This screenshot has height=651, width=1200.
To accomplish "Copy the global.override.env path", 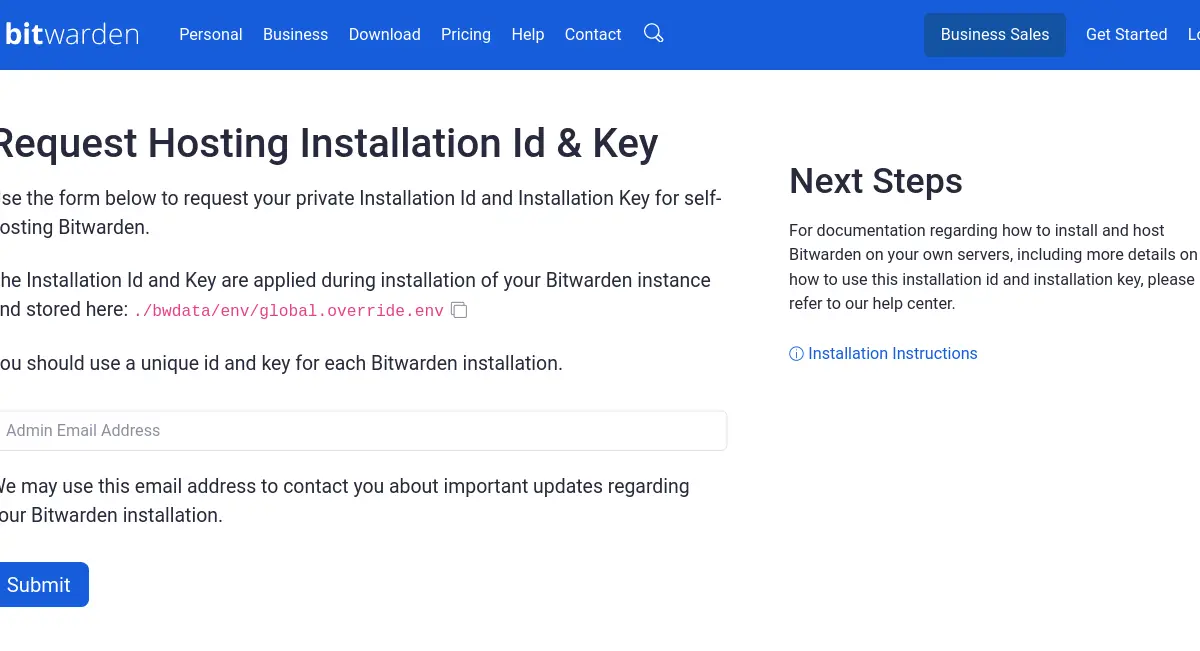I will (x=459, y=310).
